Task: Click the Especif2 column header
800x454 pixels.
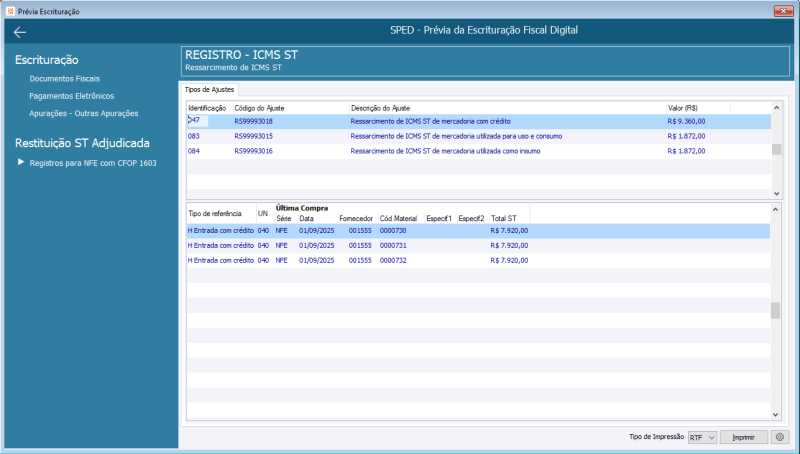Action: click(471, 218)
